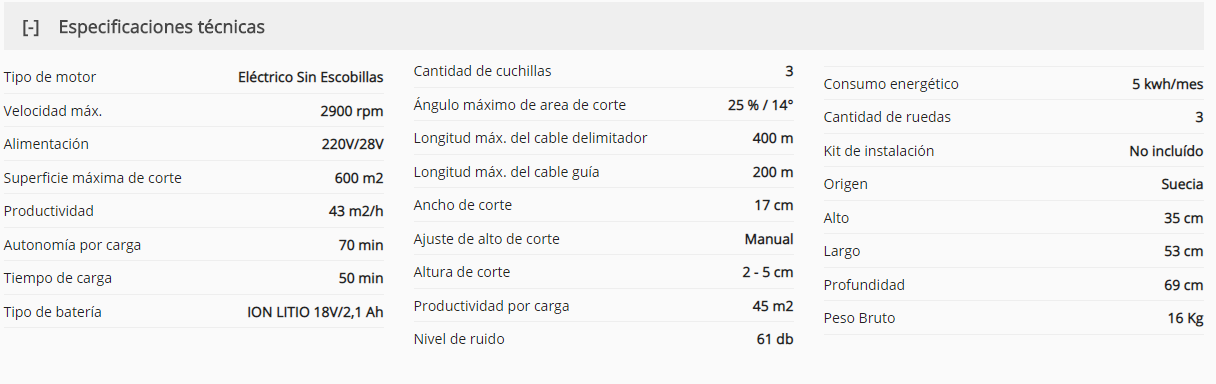Click the Autonomía por carga label
This screenshot has width=1216, height=384.
pyautogui.click(x=72, y=245)
